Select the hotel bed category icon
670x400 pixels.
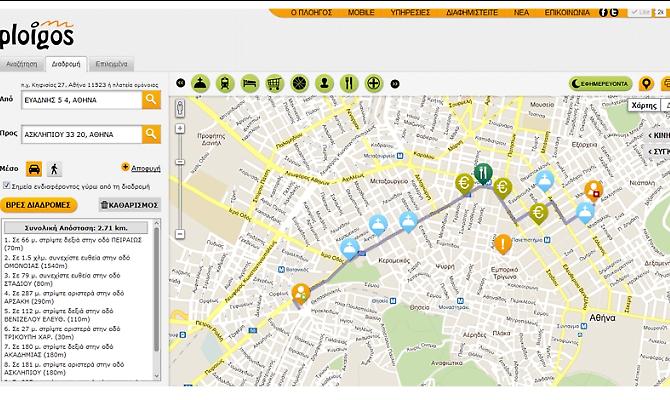pyautogui.click(x=250, y=83)
